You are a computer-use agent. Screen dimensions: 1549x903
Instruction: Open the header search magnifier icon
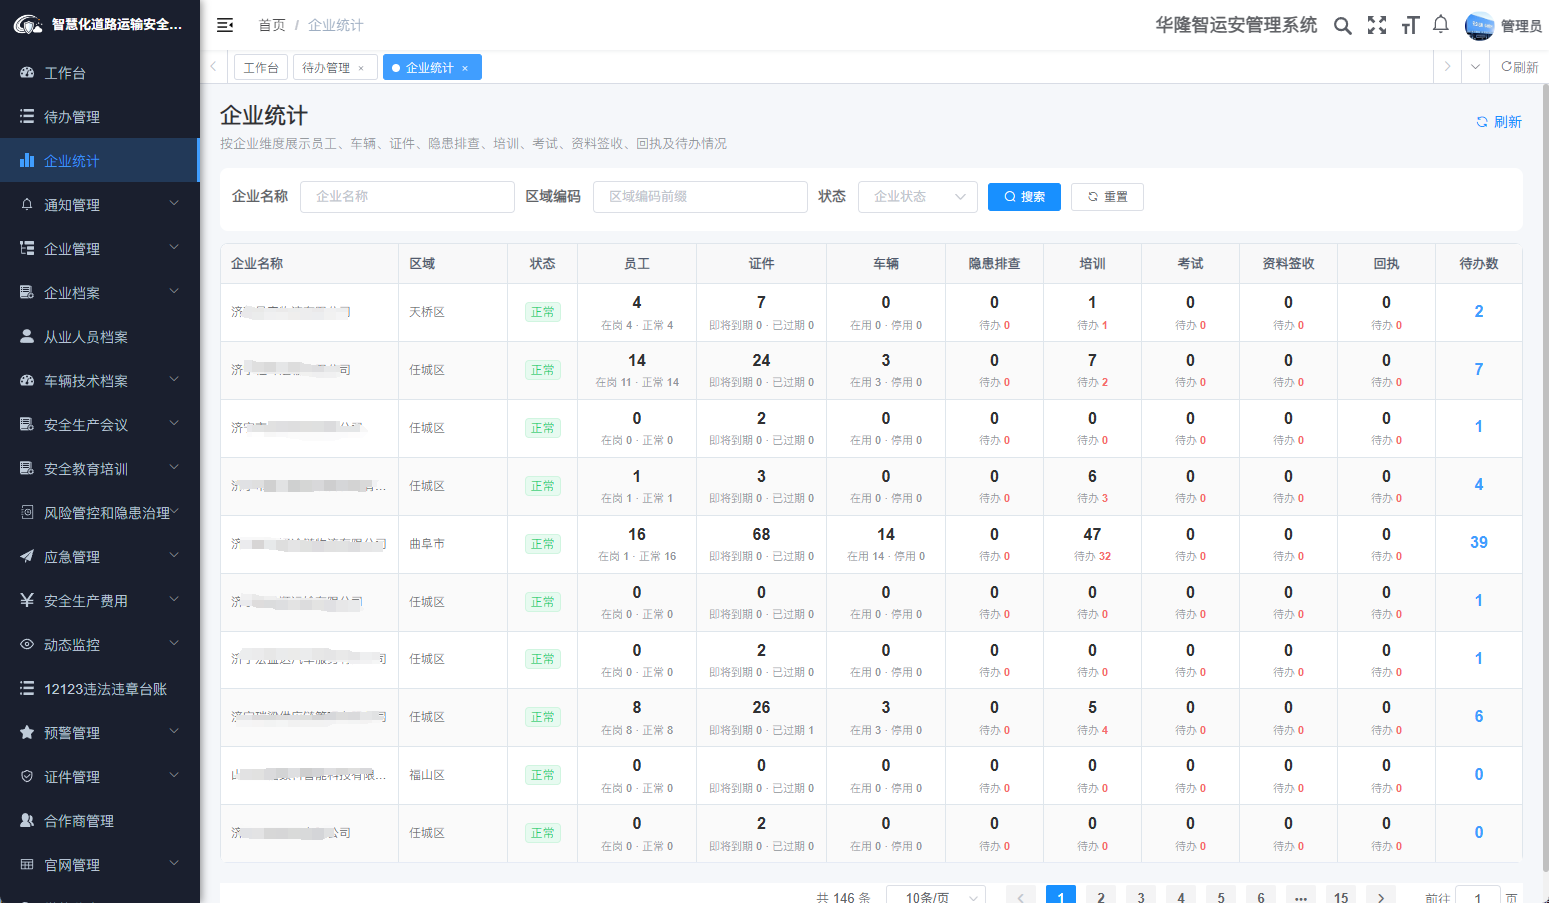(x=1343, y=25)
